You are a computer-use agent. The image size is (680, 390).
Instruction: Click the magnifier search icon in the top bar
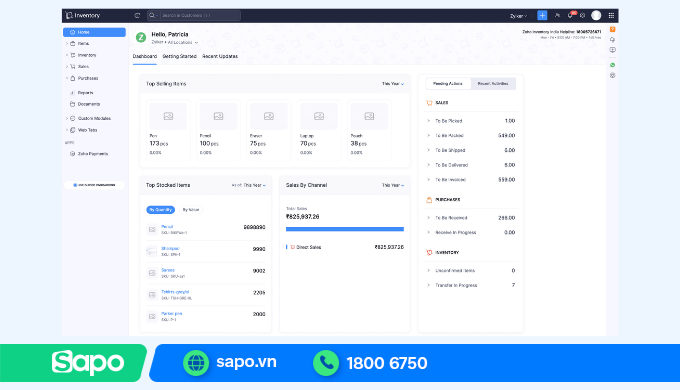pyautogui.click(x=152, y=16)
